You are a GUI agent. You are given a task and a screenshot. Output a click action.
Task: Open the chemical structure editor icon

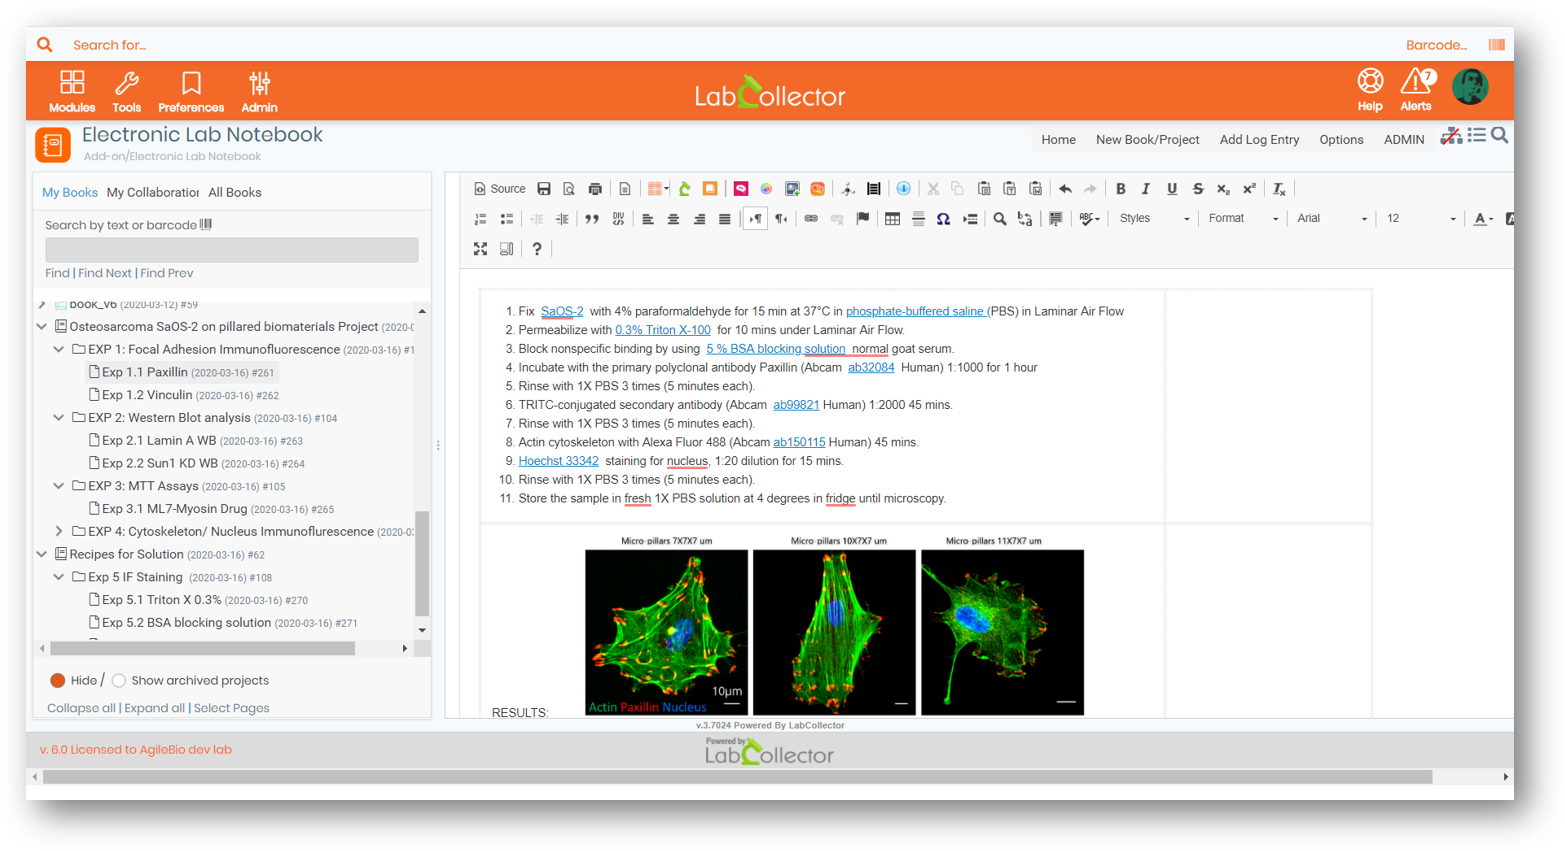click(x=847, y=189)
